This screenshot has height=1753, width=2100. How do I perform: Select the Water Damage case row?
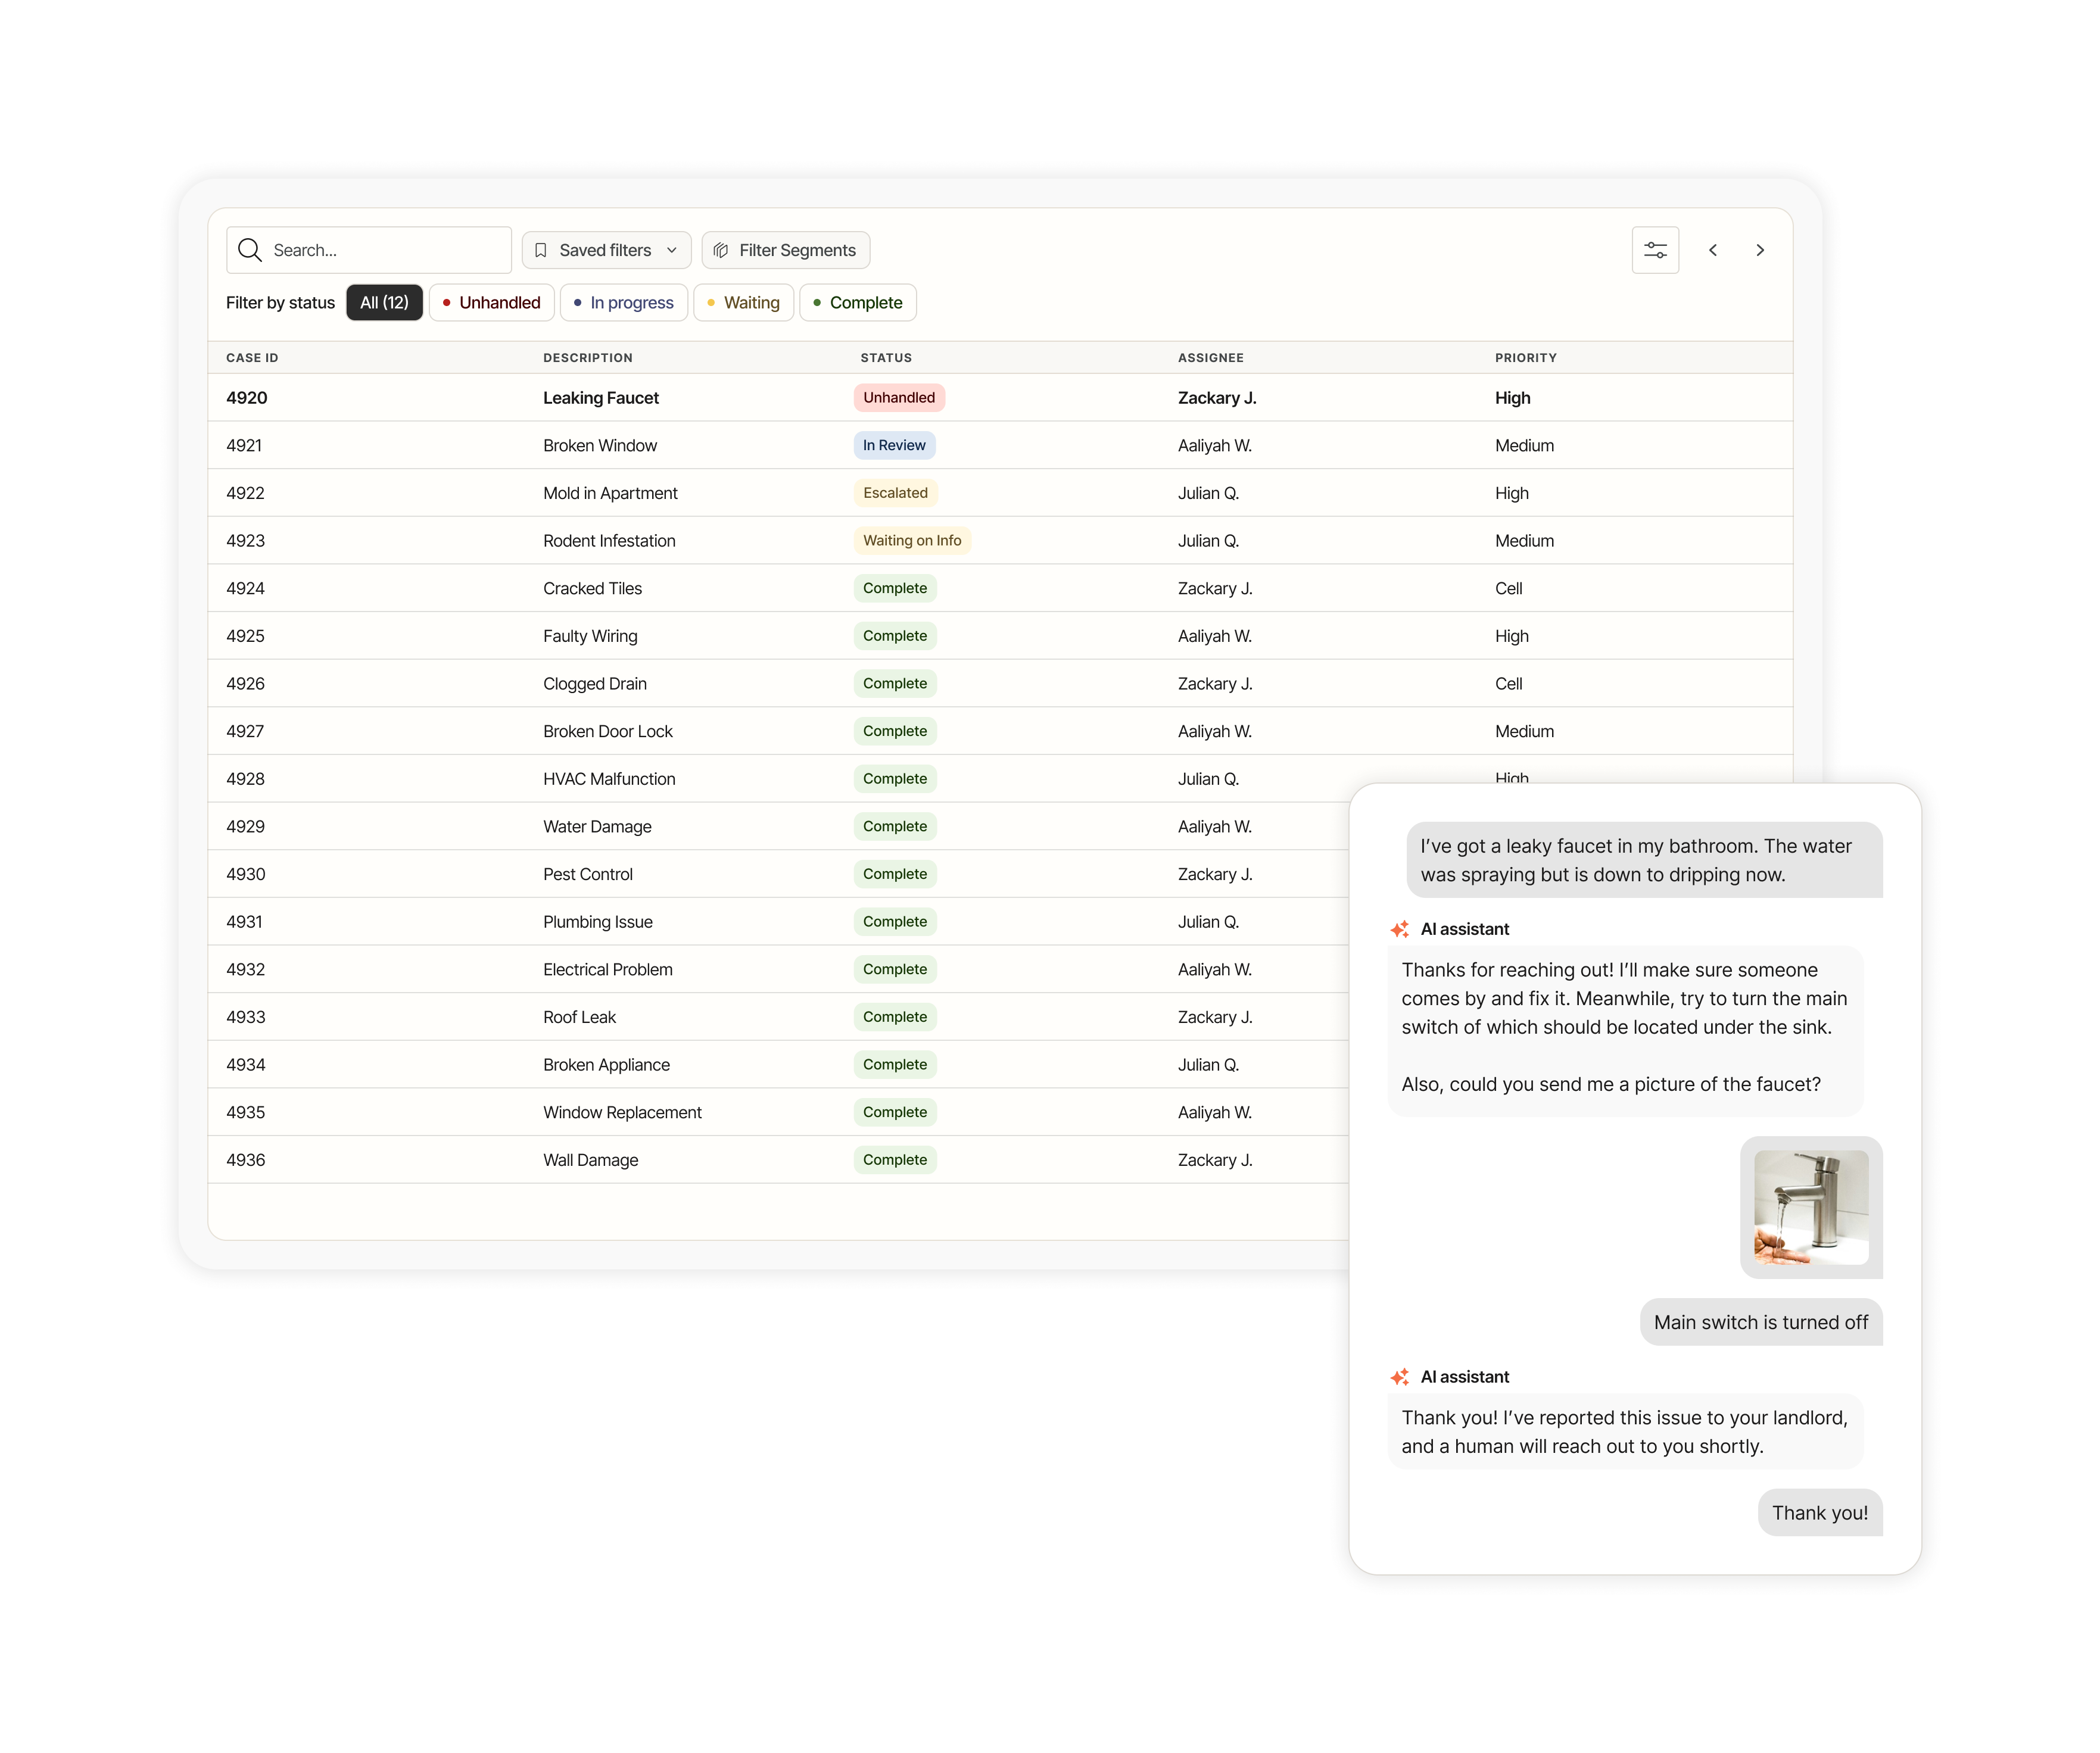(x=778, y=827)
